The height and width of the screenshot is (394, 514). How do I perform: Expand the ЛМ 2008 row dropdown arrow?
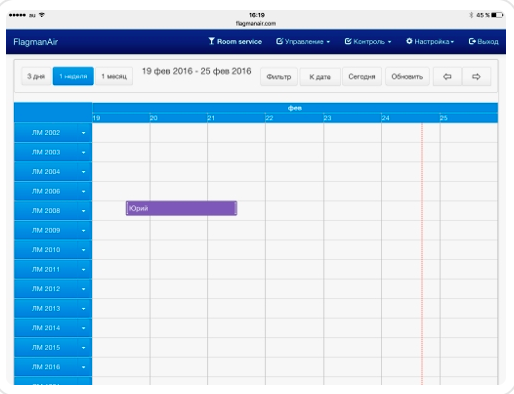[x=84, y=211]
